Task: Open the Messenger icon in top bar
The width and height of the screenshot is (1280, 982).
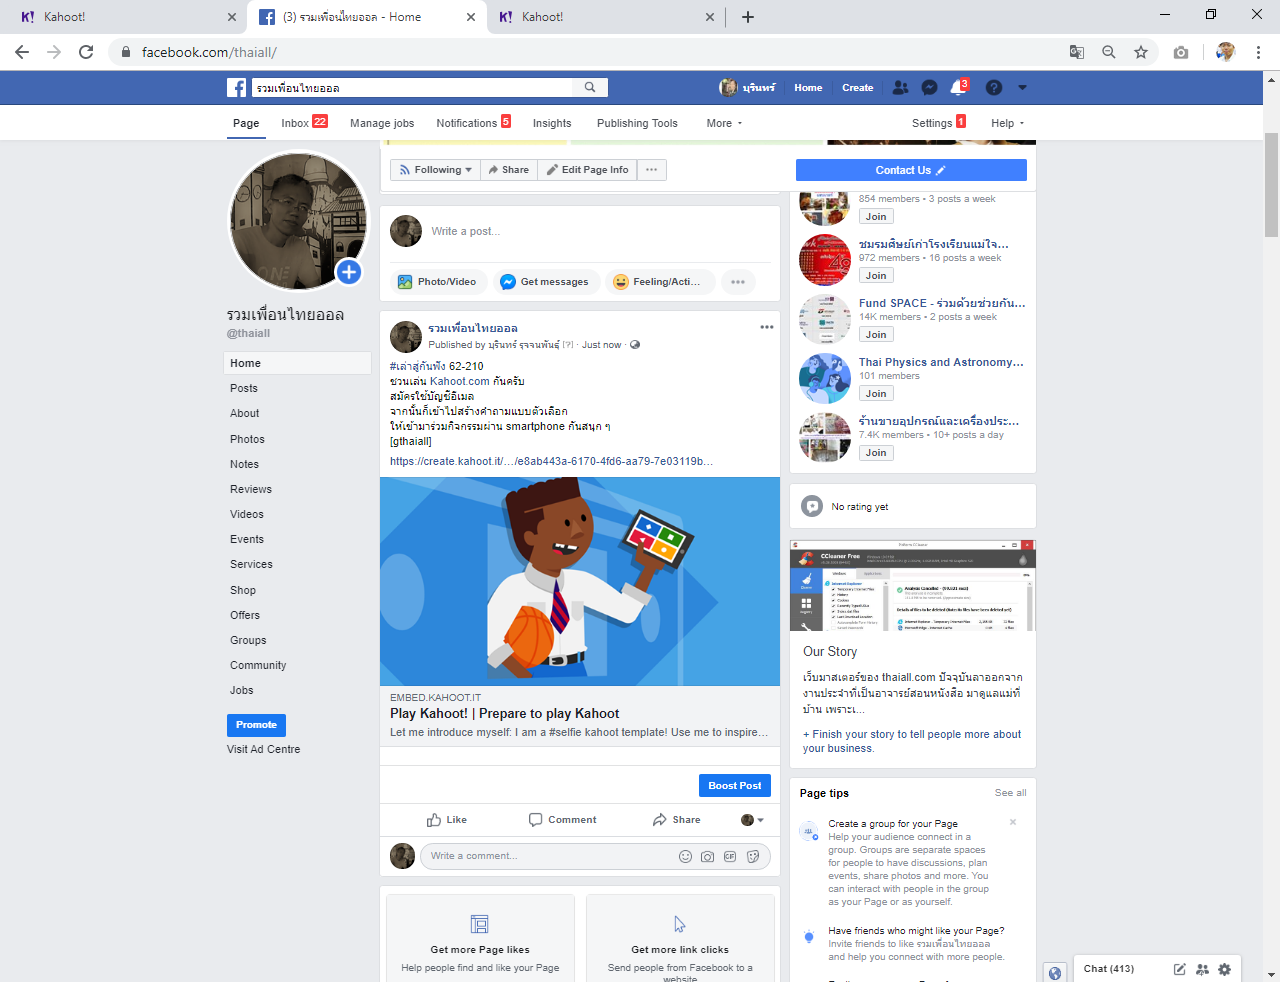Action: click(x=929, y=88)
